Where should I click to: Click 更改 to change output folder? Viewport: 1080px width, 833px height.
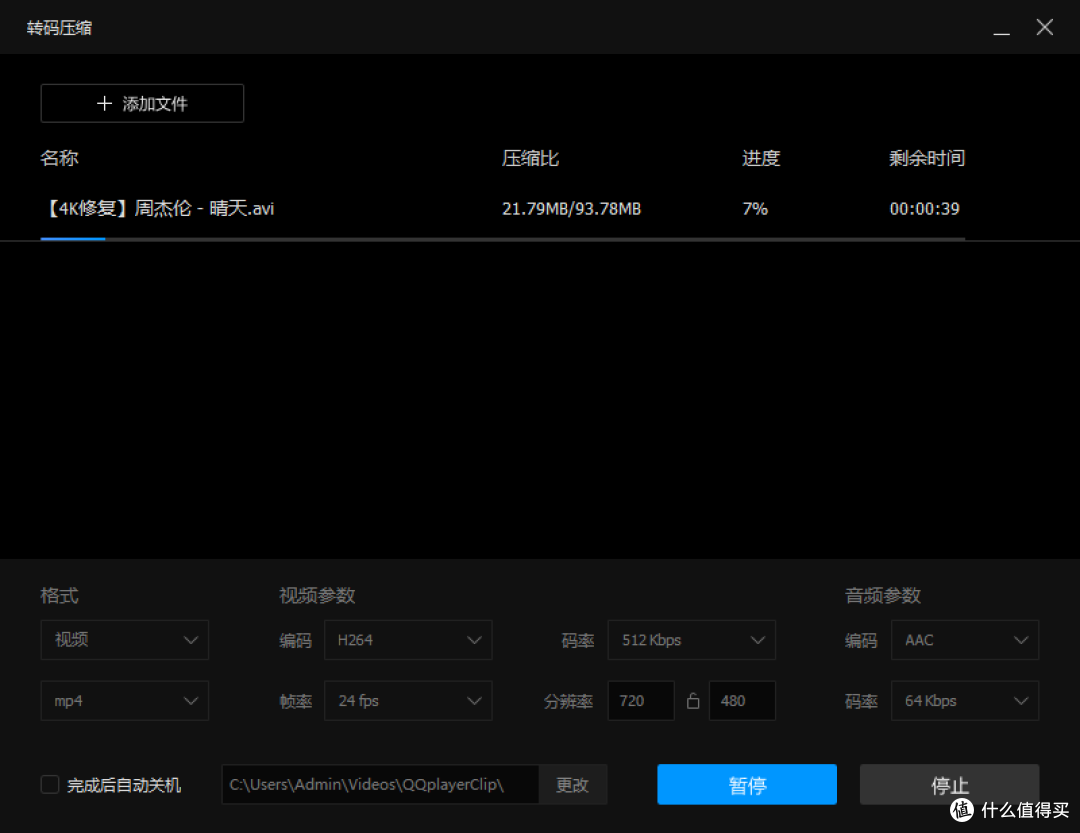tap(572, 785)
